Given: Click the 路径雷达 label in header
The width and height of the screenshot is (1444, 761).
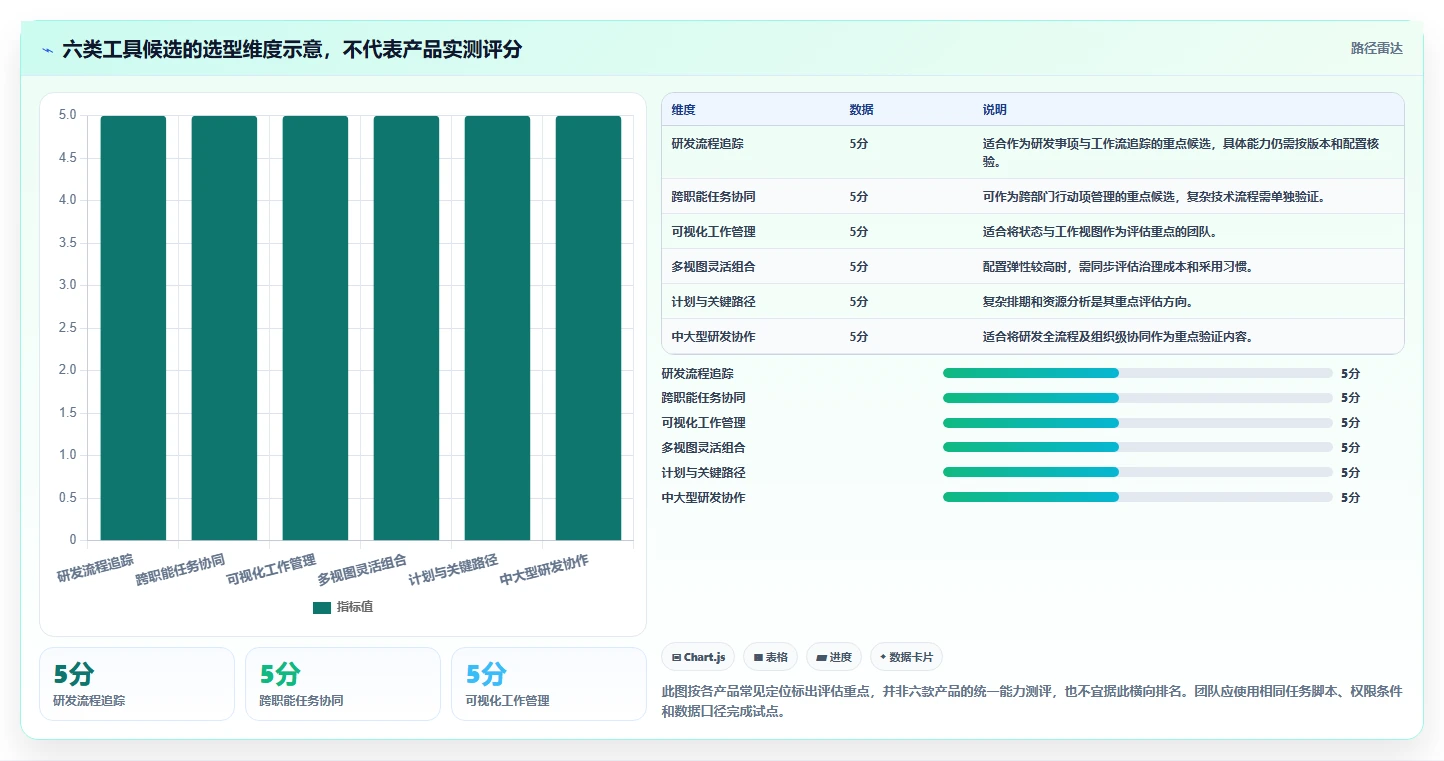Looking at the screenshot, I should pos(1376,48).
